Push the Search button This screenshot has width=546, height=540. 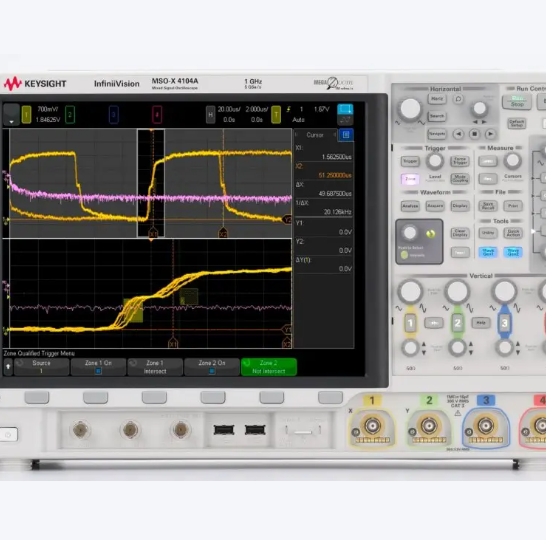[x=437, y=116]
